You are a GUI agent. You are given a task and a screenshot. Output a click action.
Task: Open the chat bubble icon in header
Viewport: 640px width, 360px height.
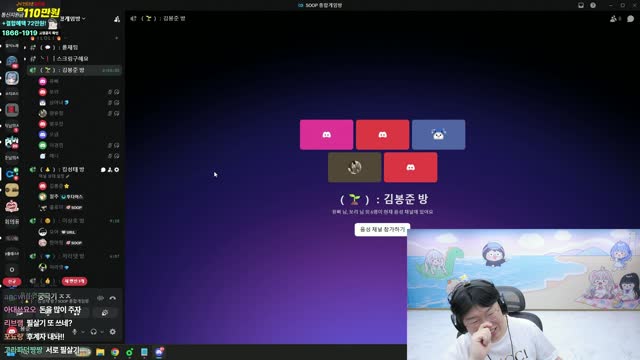(x=630, y=19)
